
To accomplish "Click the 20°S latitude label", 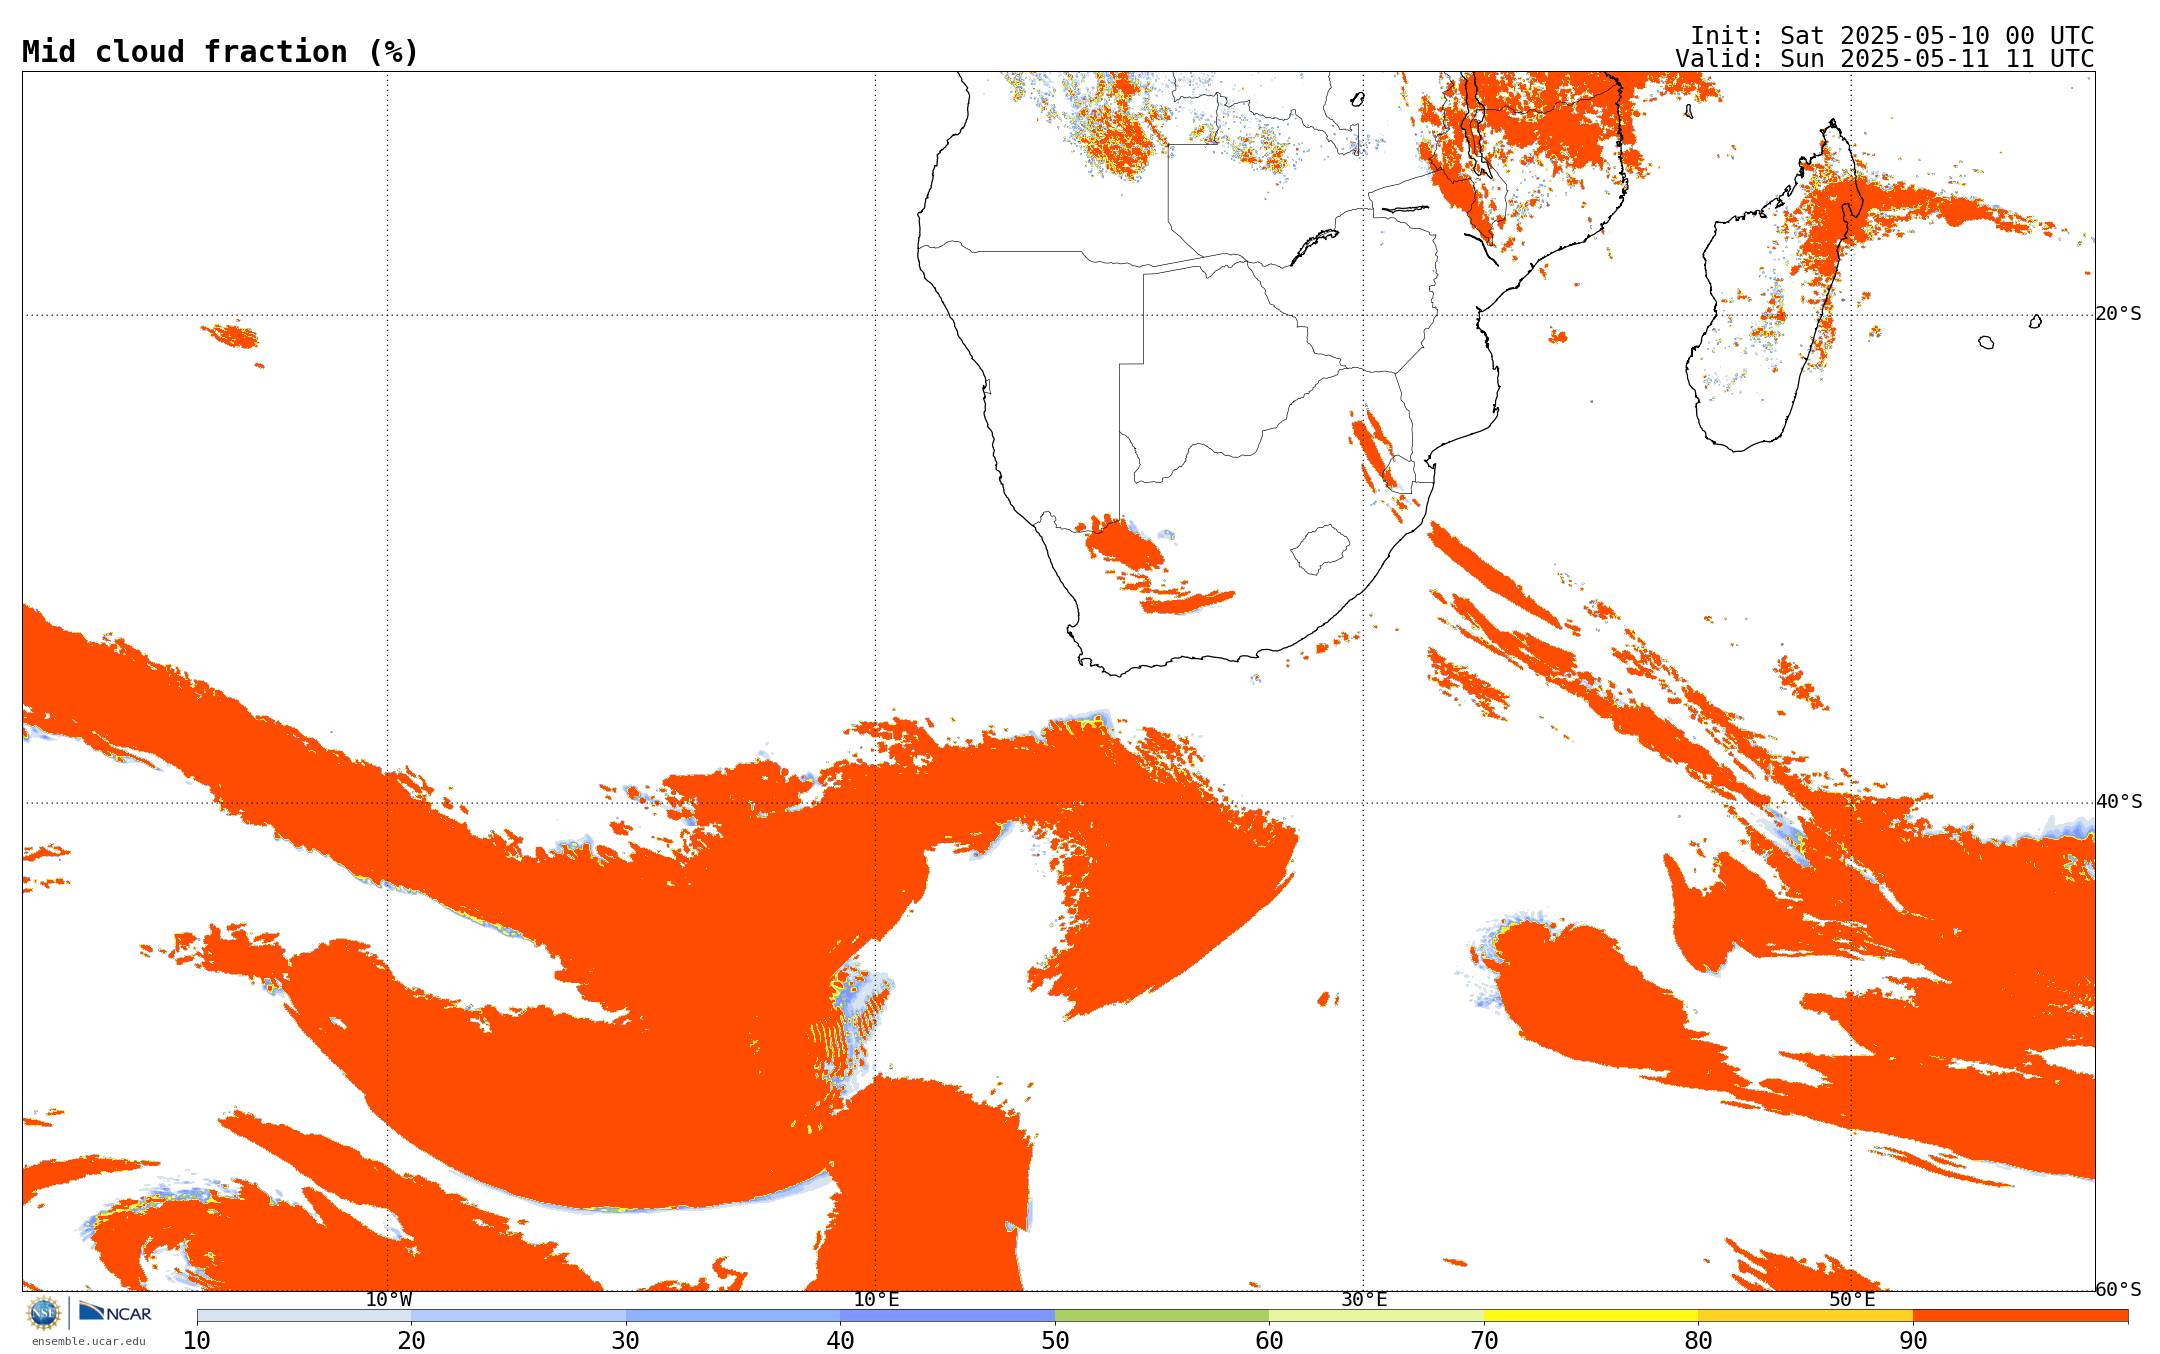I will pyautogui.click(x=2118, y=314).
